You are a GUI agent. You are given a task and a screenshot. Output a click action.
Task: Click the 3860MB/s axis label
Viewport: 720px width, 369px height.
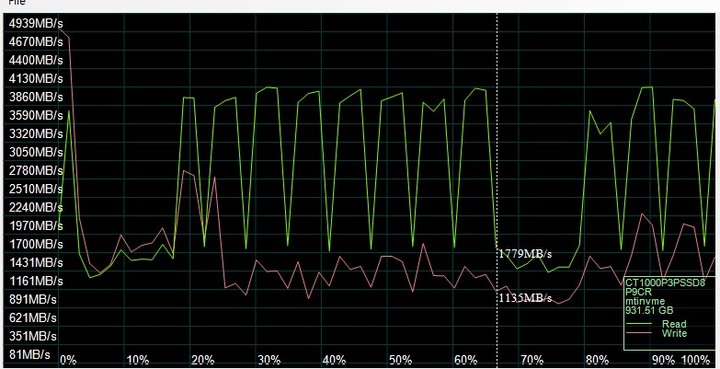(35, 97)
